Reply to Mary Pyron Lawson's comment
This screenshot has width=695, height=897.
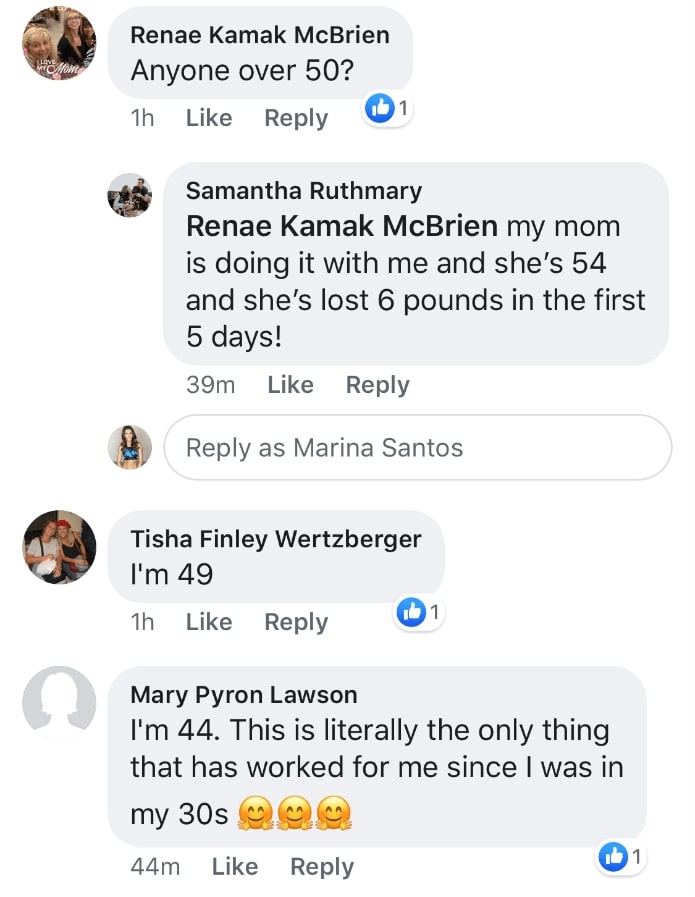pos(322,867)
